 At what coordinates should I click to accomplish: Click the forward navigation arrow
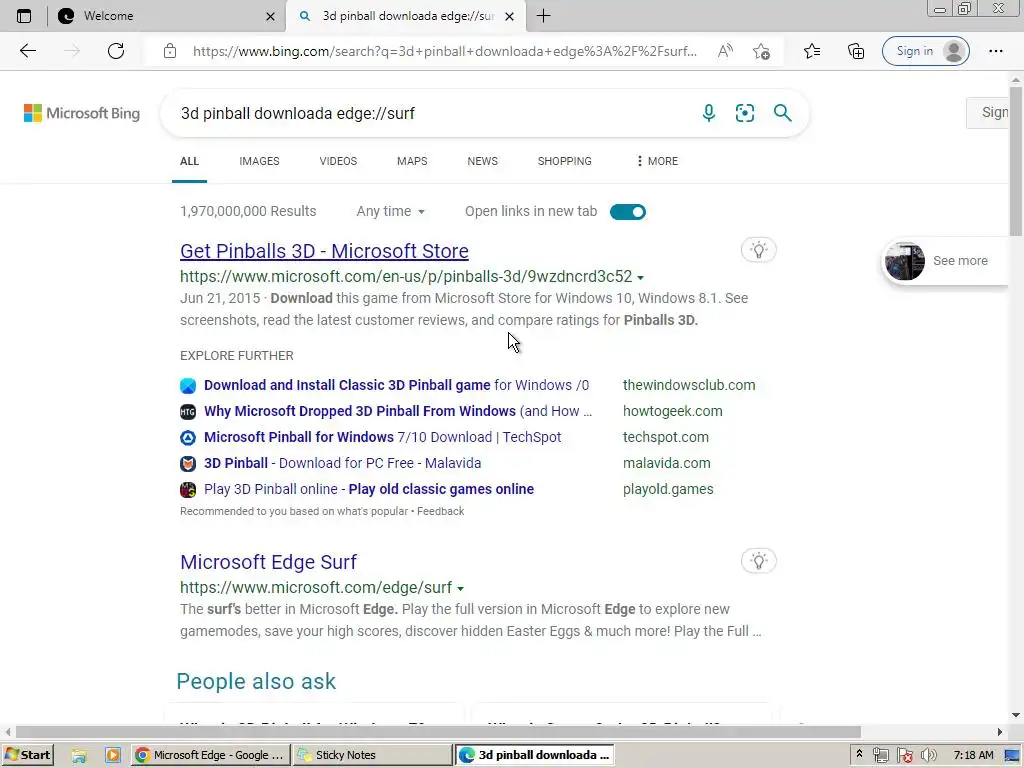point(72,51)
